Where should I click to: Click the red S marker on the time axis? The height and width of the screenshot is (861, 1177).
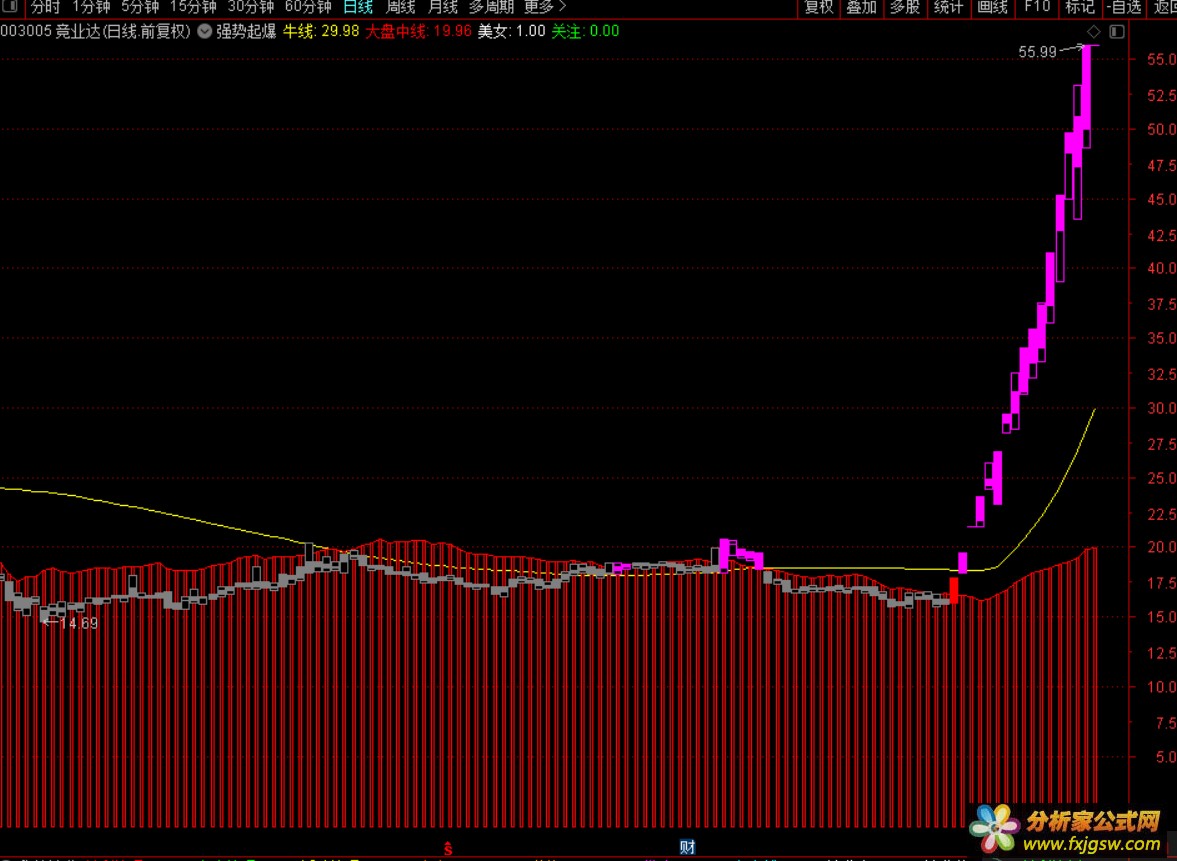point(448,849)
